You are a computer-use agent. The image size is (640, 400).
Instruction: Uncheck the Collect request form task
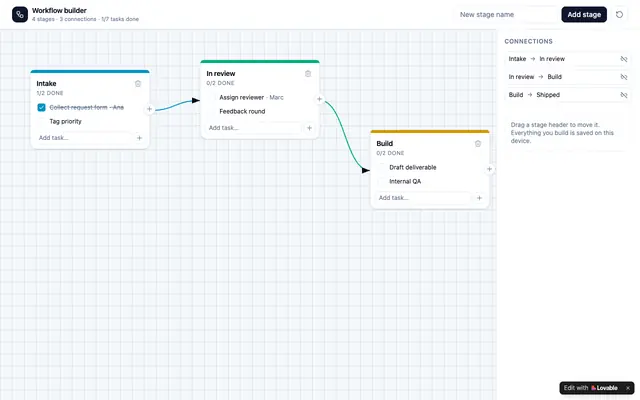pyautogui.click(x=41, y=107)
